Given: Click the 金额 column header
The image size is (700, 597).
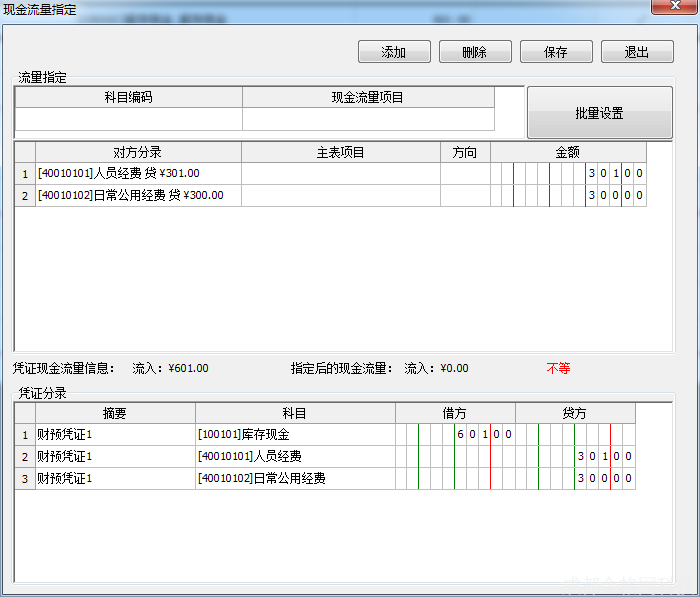Looking at the screenshot, I should click(x=567, y=152).
